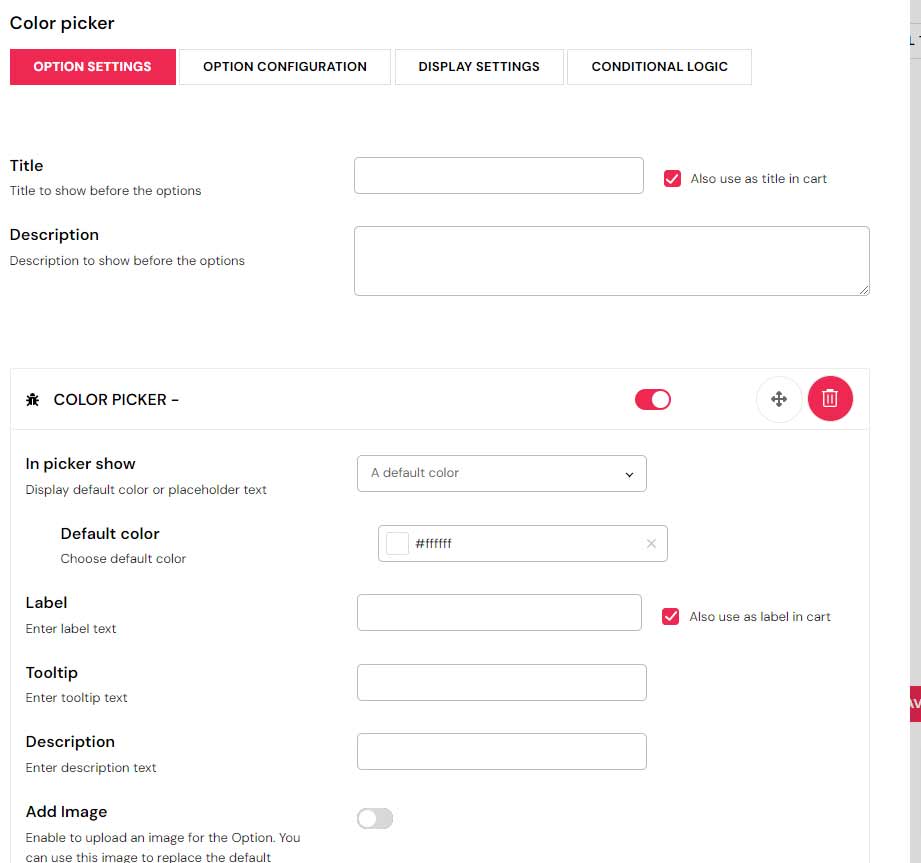Click the #ffffff default color hex field
Viewport: 921px width, 863px height.
point(520,544)
